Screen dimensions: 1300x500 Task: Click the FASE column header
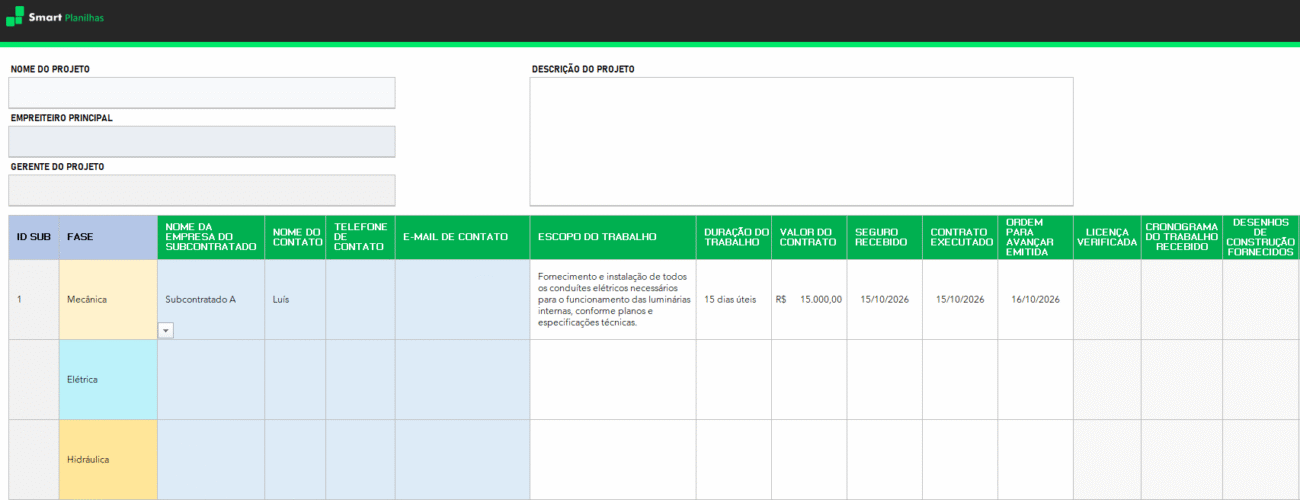click(108, 237)
